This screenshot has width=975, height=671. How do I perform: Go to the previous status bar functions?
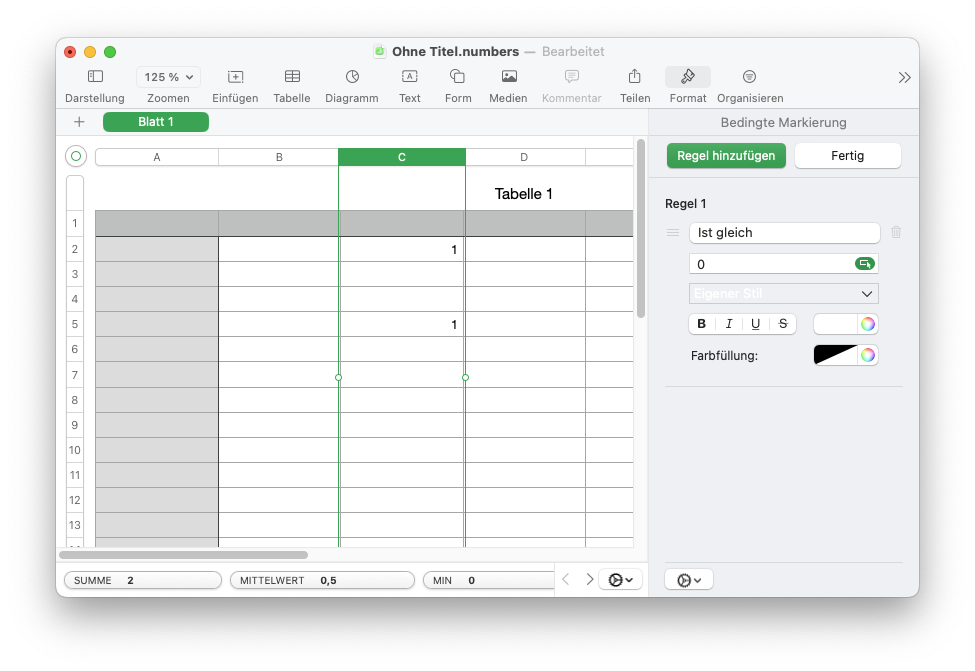point(565,580)
